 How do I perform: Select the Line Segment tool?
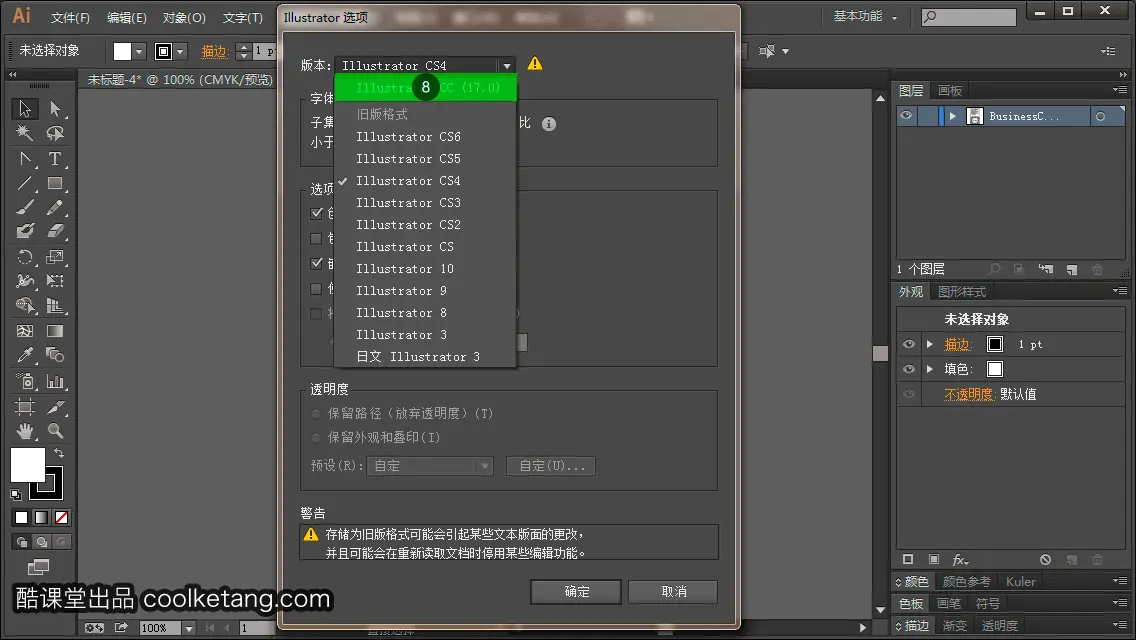(x=25, y=183)
